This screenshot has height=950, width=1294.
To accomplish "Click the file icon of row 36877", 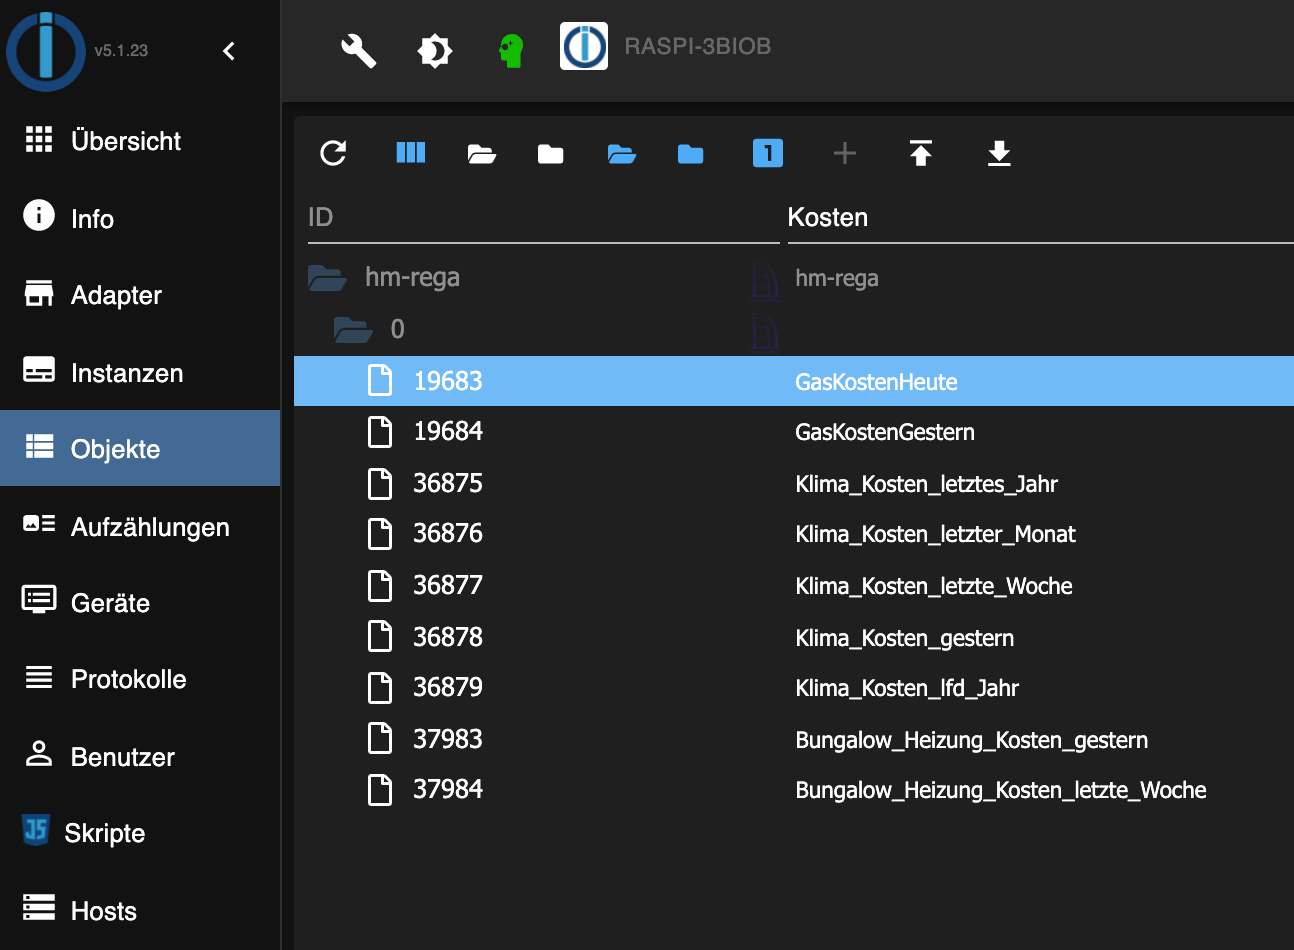I will pos(380,586).
